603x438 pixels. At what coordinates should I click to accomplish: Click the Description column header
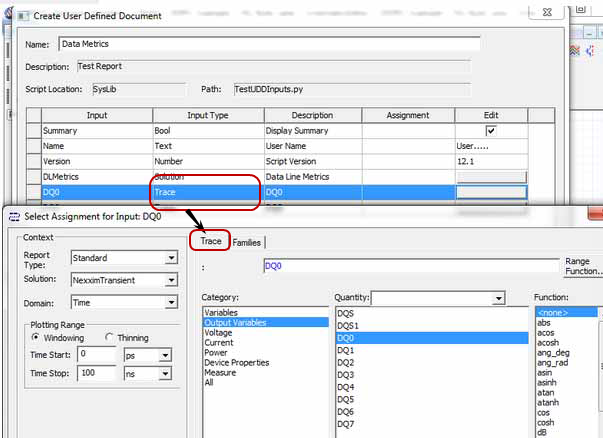313,115
